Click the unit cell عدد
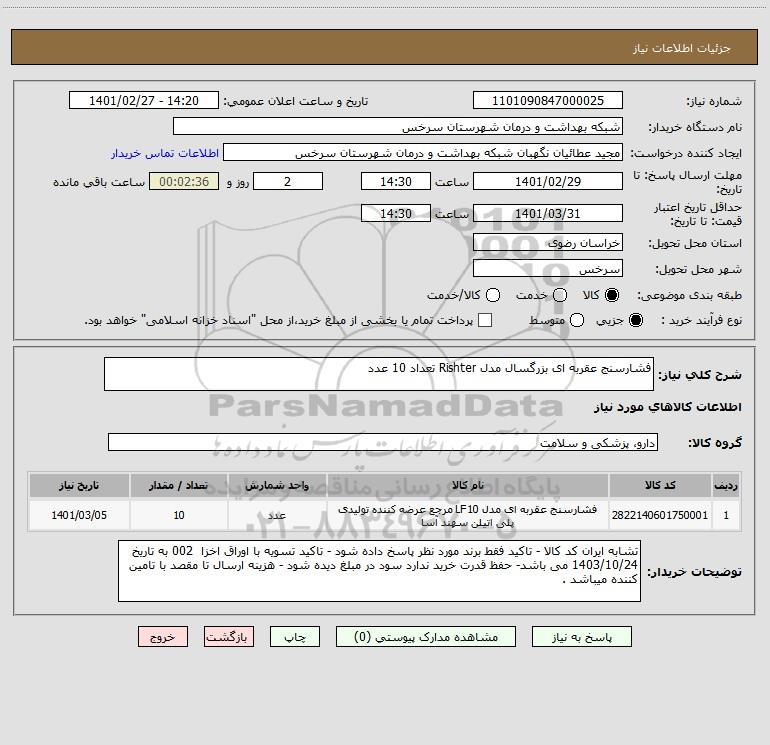The width and height of the screenshot is (770, 745). click(277, 515)
